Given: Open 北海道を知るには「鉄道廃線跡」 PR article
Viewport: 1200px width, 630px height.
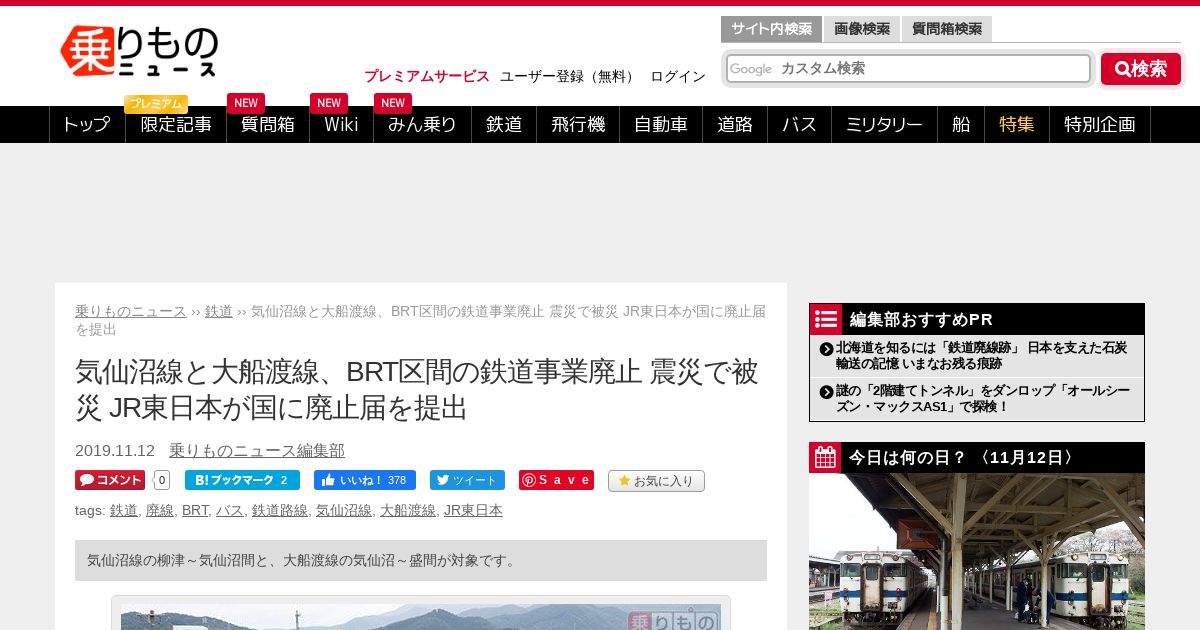Looking at the screenshot, I should click(981, 355).
